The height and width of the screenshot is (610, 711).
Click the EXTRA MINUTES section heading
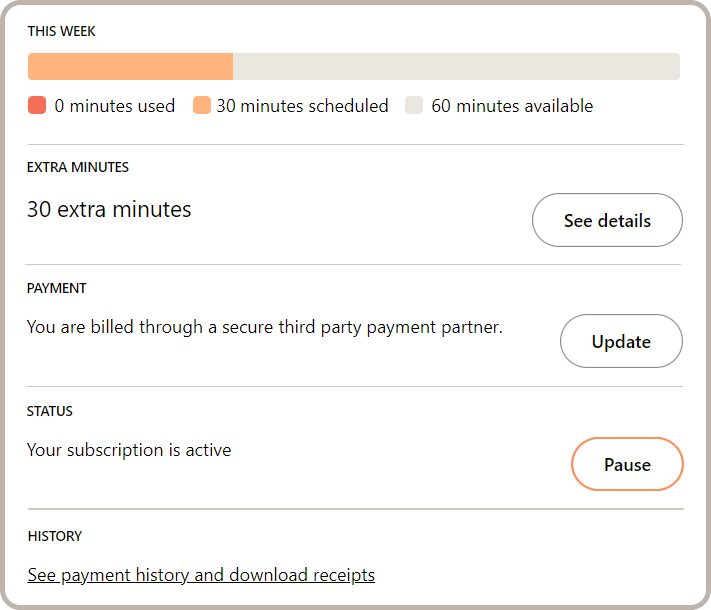78,167
